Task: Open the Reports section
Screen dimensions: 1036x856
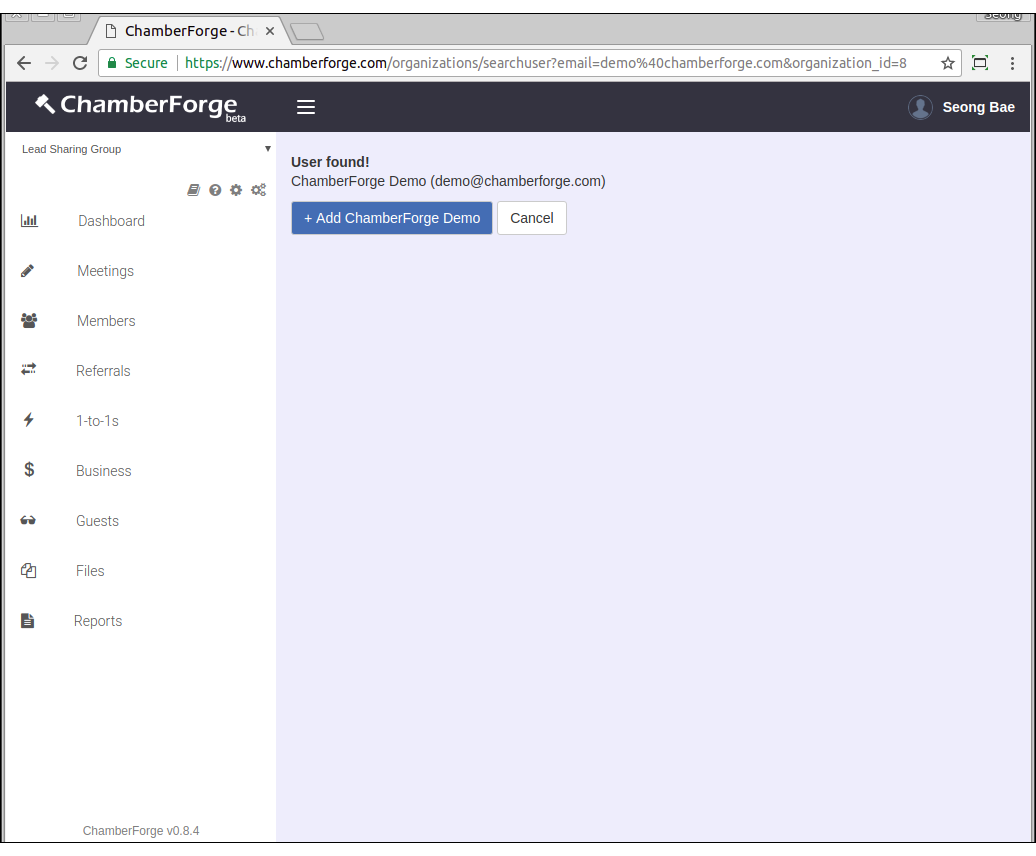Action: (98, 621)
